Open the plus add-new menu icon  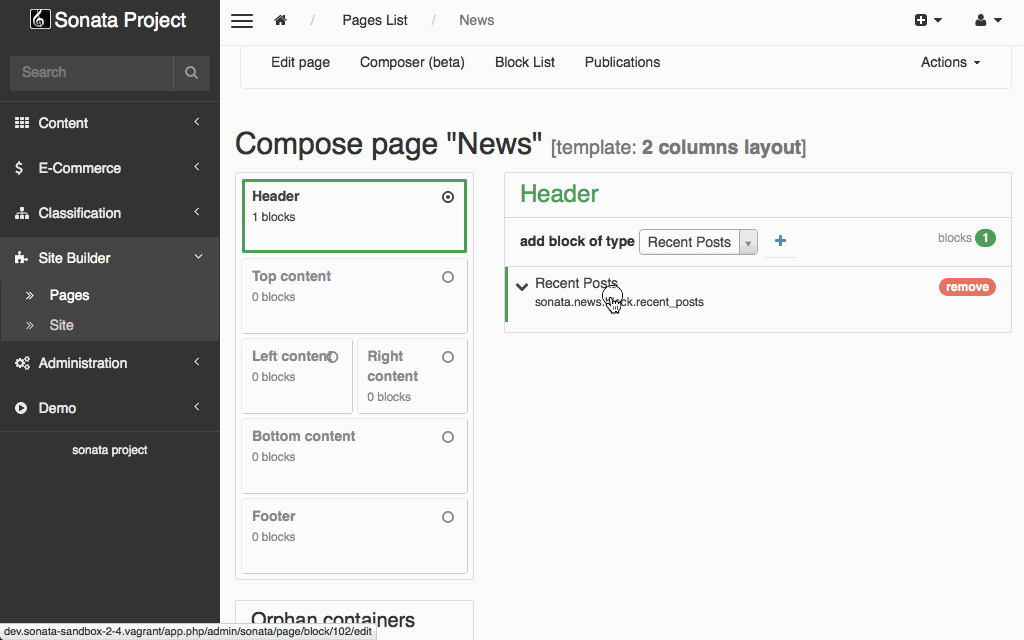[927, 21]
